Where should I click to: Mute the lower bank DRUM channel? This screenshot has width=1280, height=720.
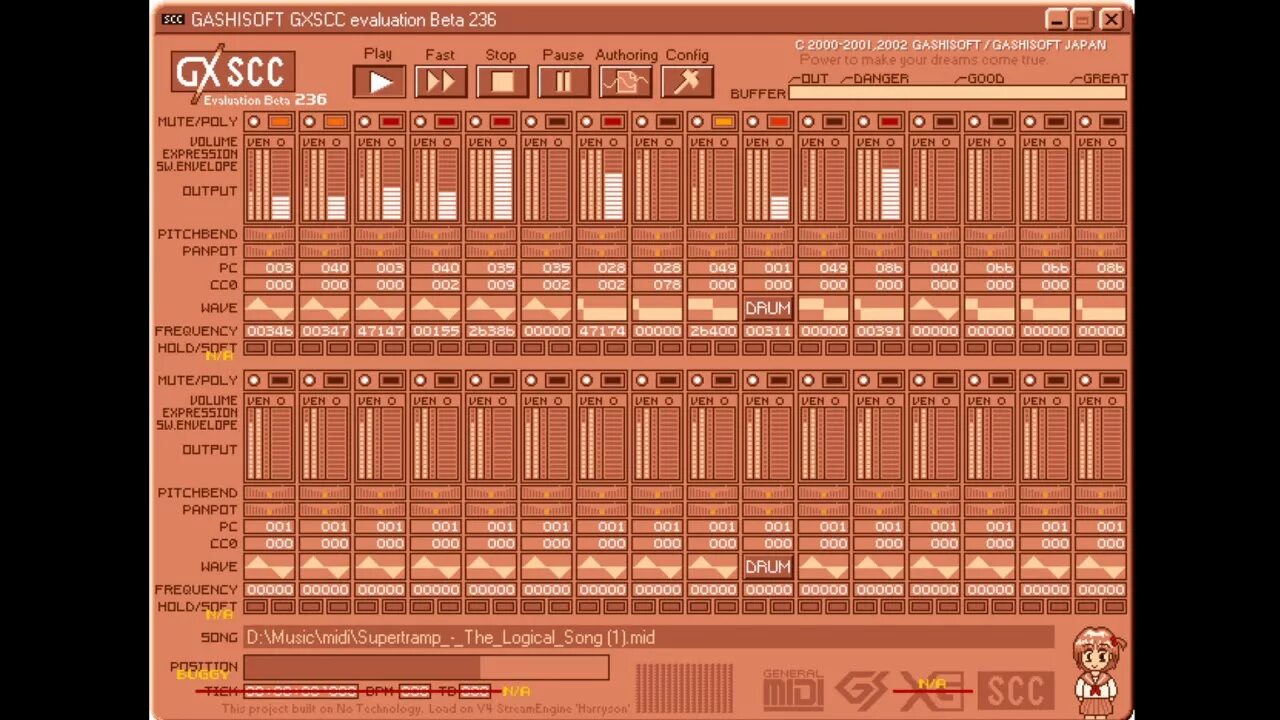[x=752, y=381]
